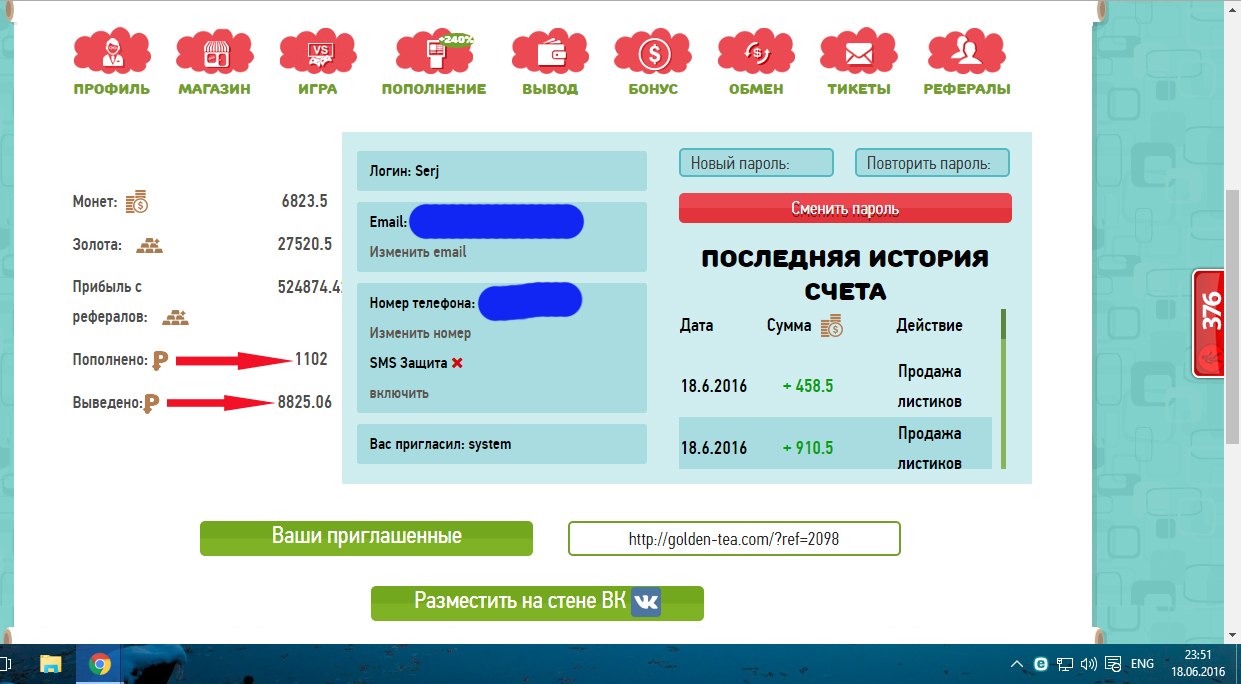The image size is (1241, 684).
Task: Click the red 376 side tab
Action: [x=1209, y=324]
